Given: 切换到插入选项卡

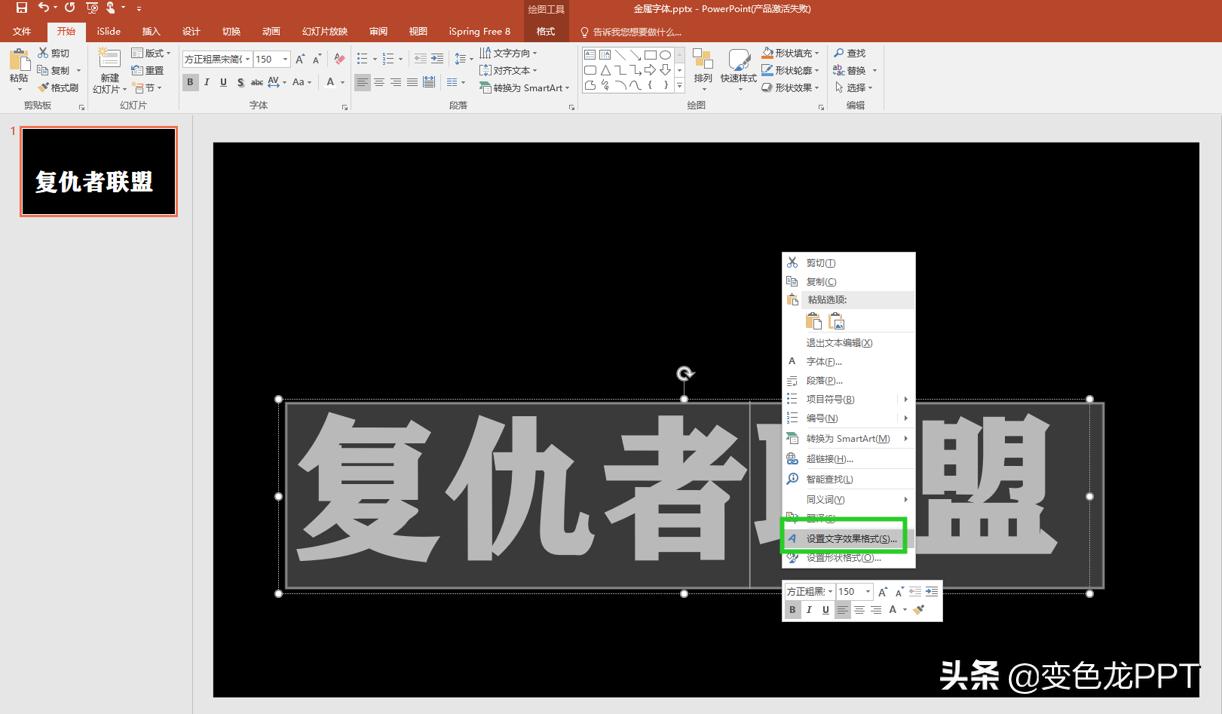Looking at the screenshot, I should point(150,31).
